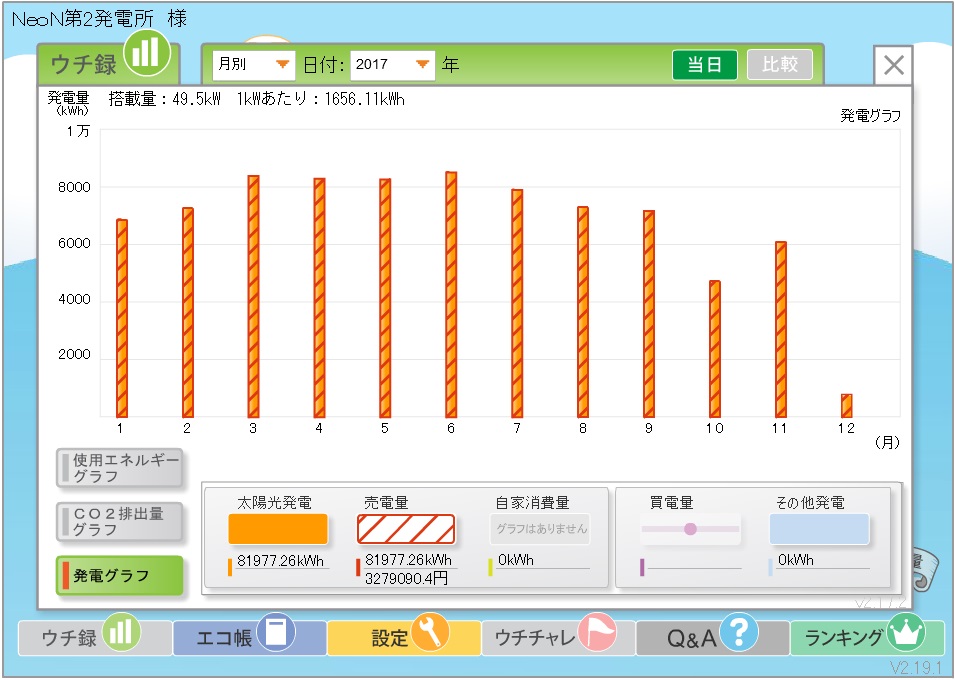Image resolution: width=955 pixels, height=680 pixels.
Task: Click the June bar in chart
Action: [451, 294]
